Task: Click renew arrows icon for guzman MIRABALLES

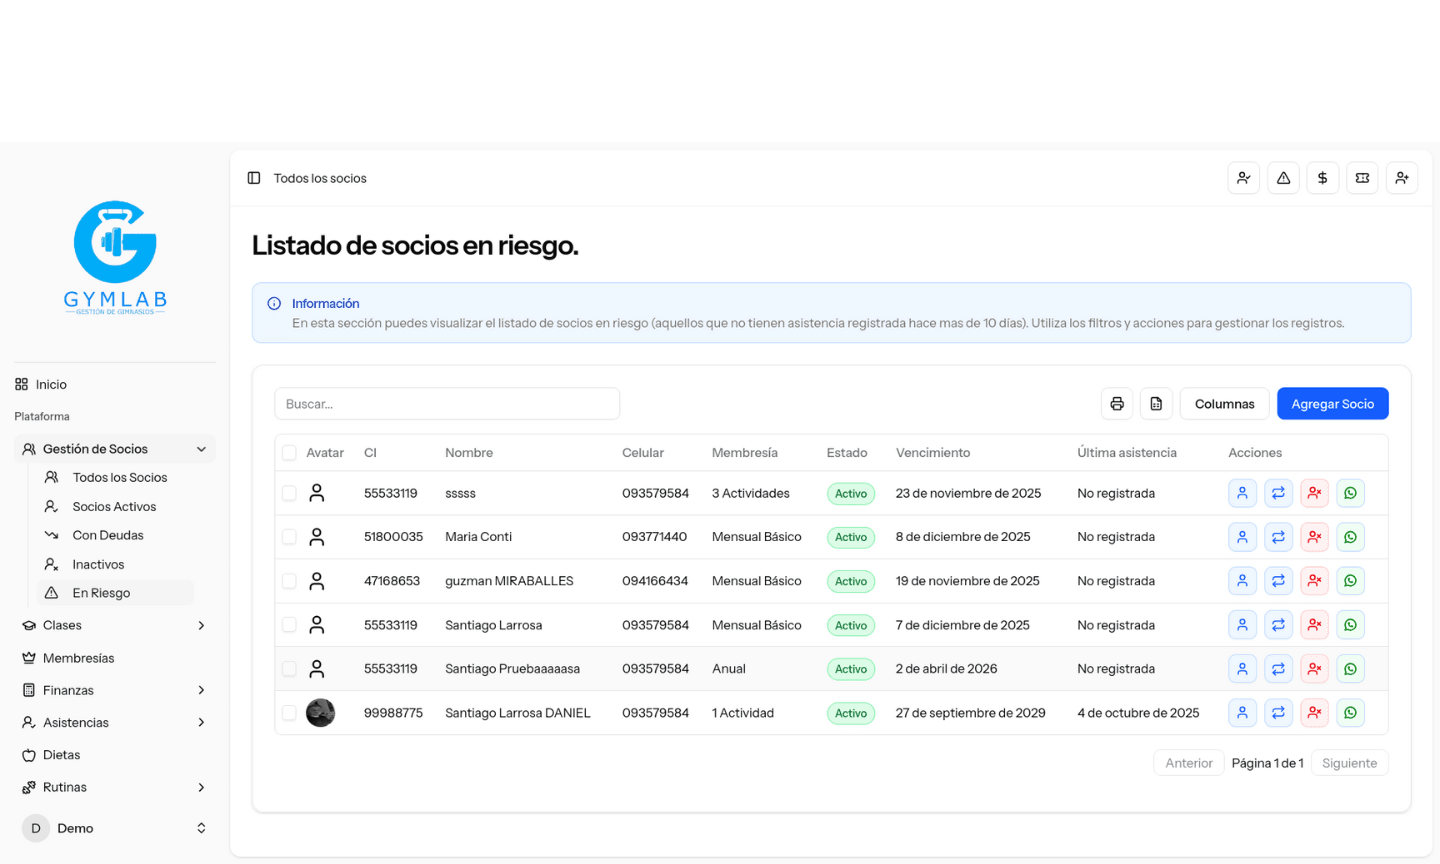Action: [x=1278, y=581]
